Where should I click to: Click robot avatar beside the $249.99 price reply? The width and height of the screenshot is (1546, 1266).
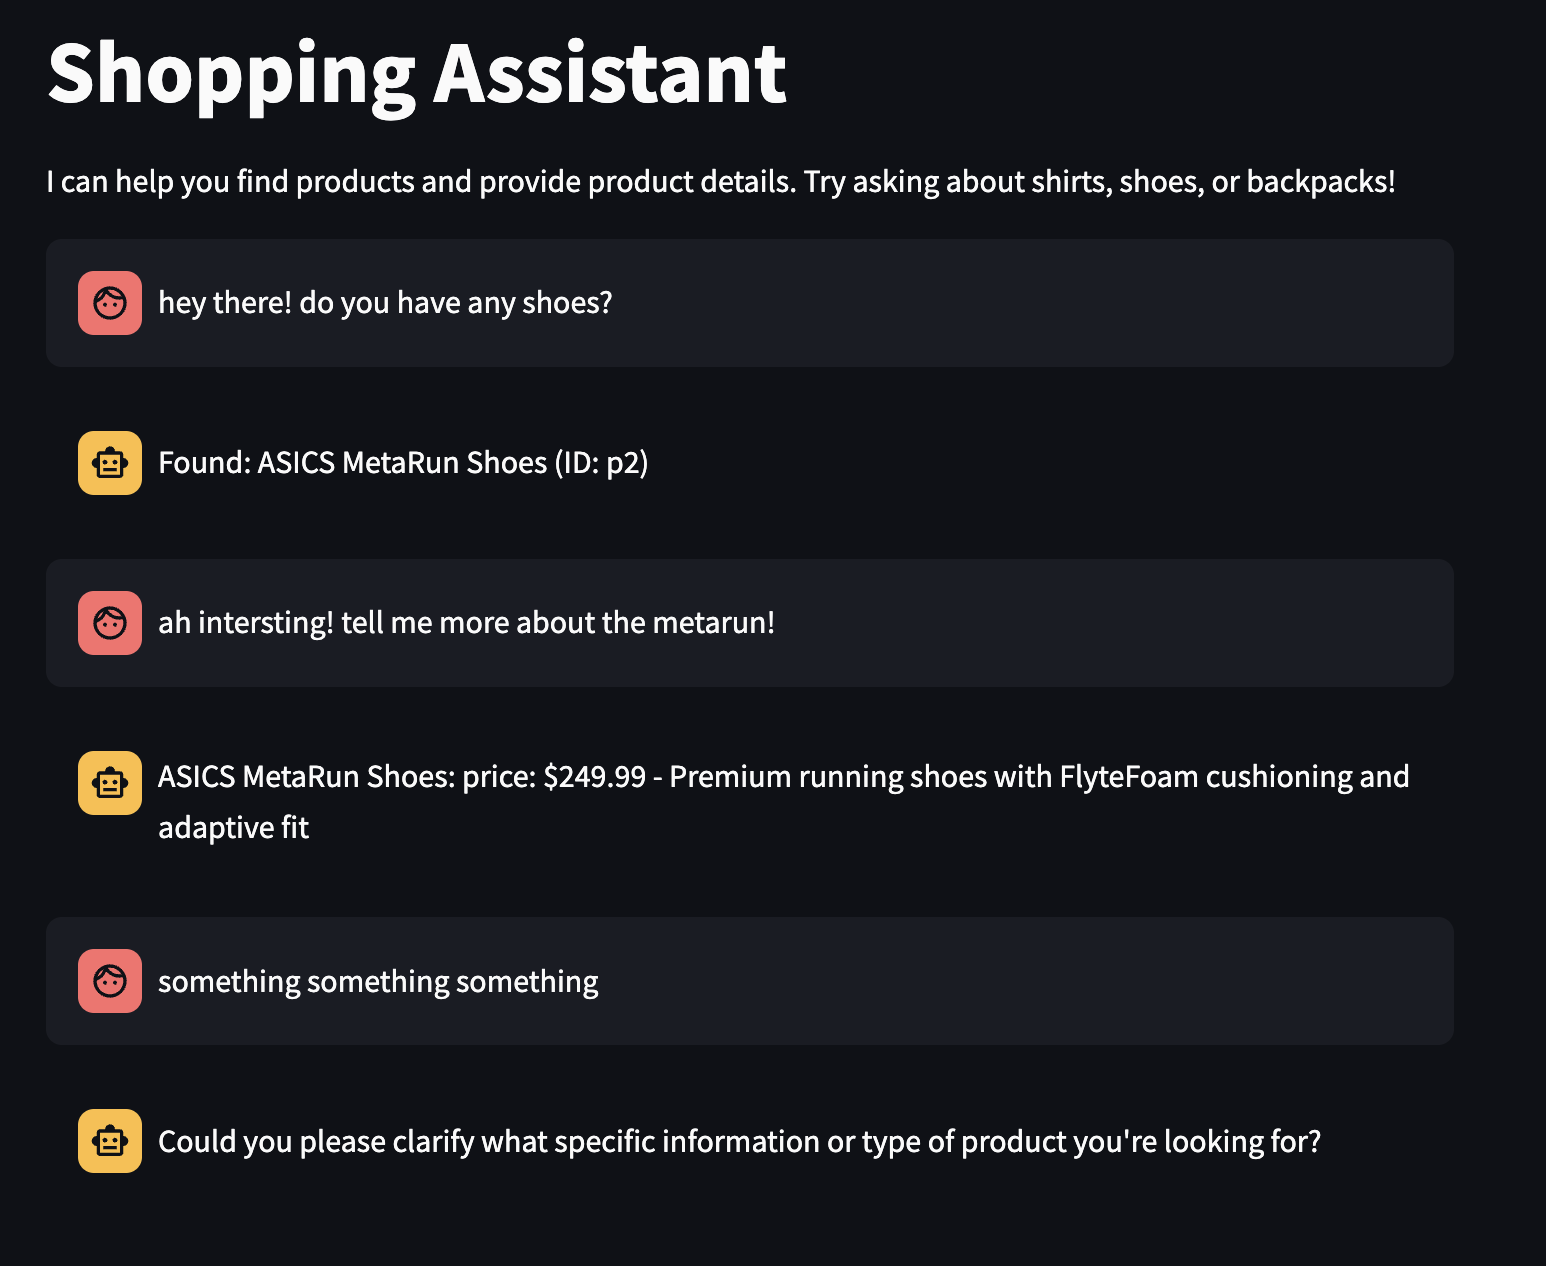(110, 783)
